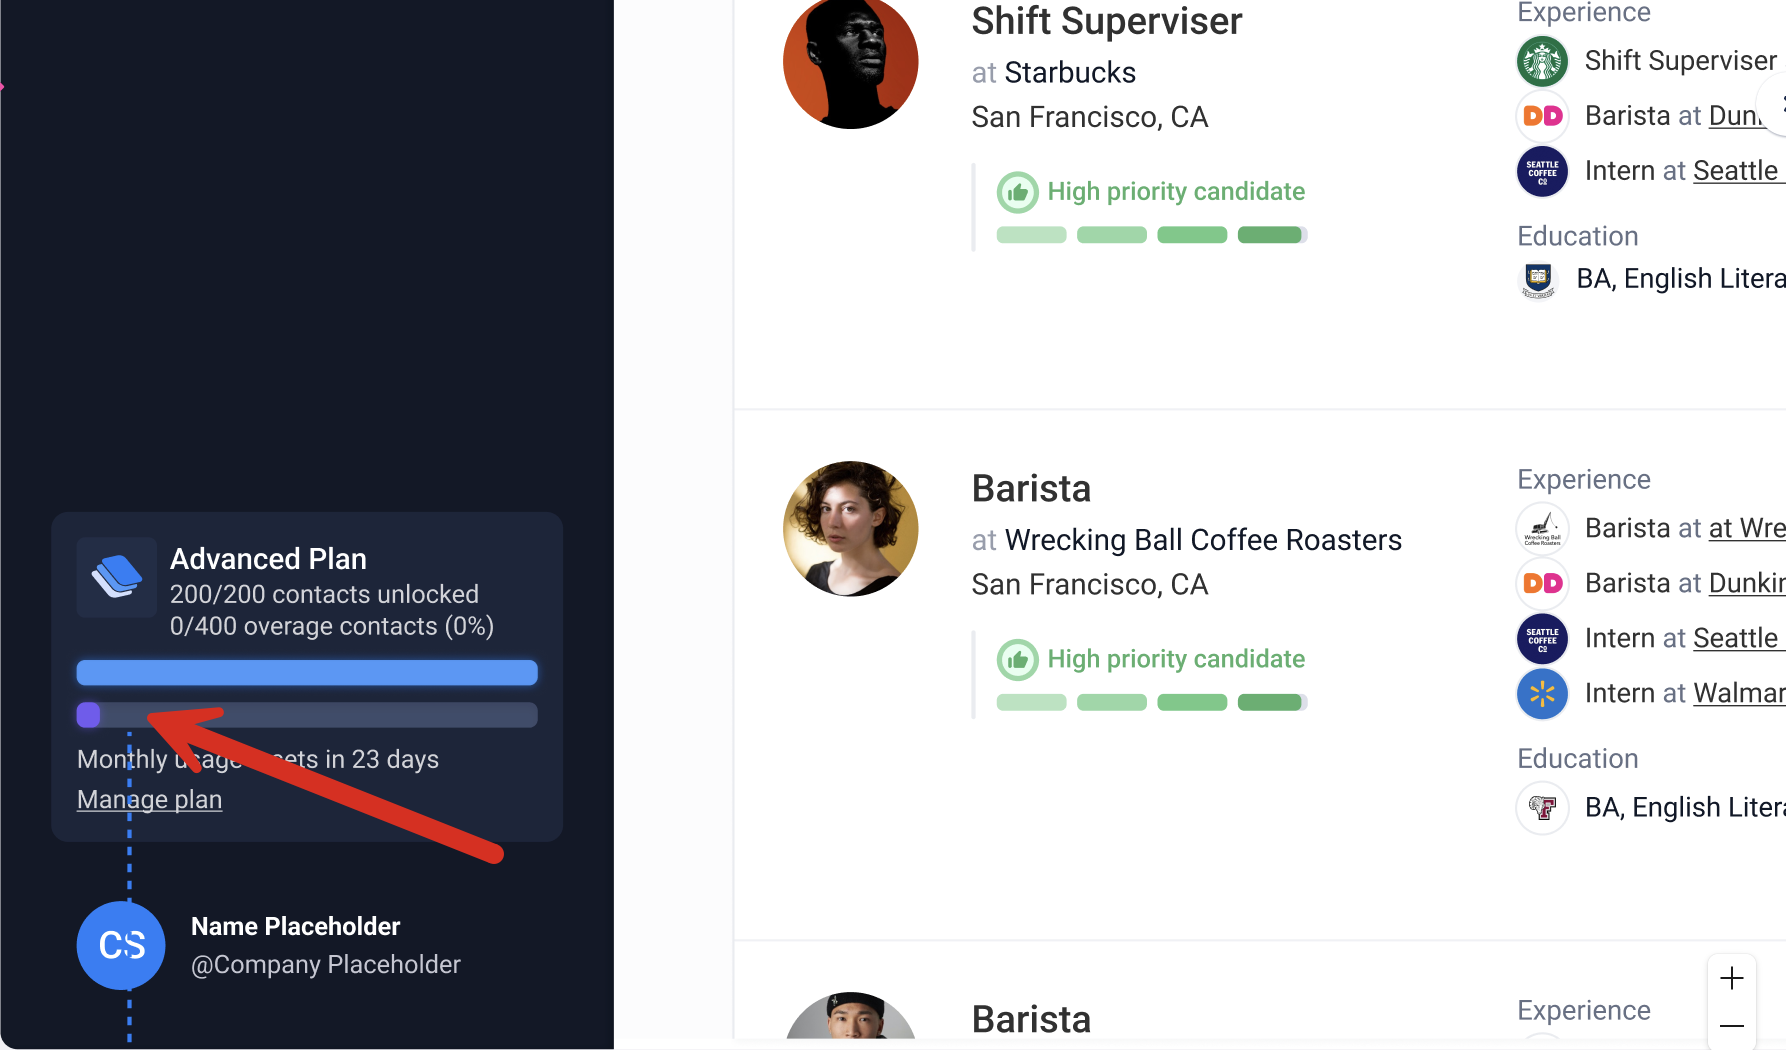Click the Wrecking Ball Coffee Roasters logo
The image size is (1786, 1050).
(1542, 528)
